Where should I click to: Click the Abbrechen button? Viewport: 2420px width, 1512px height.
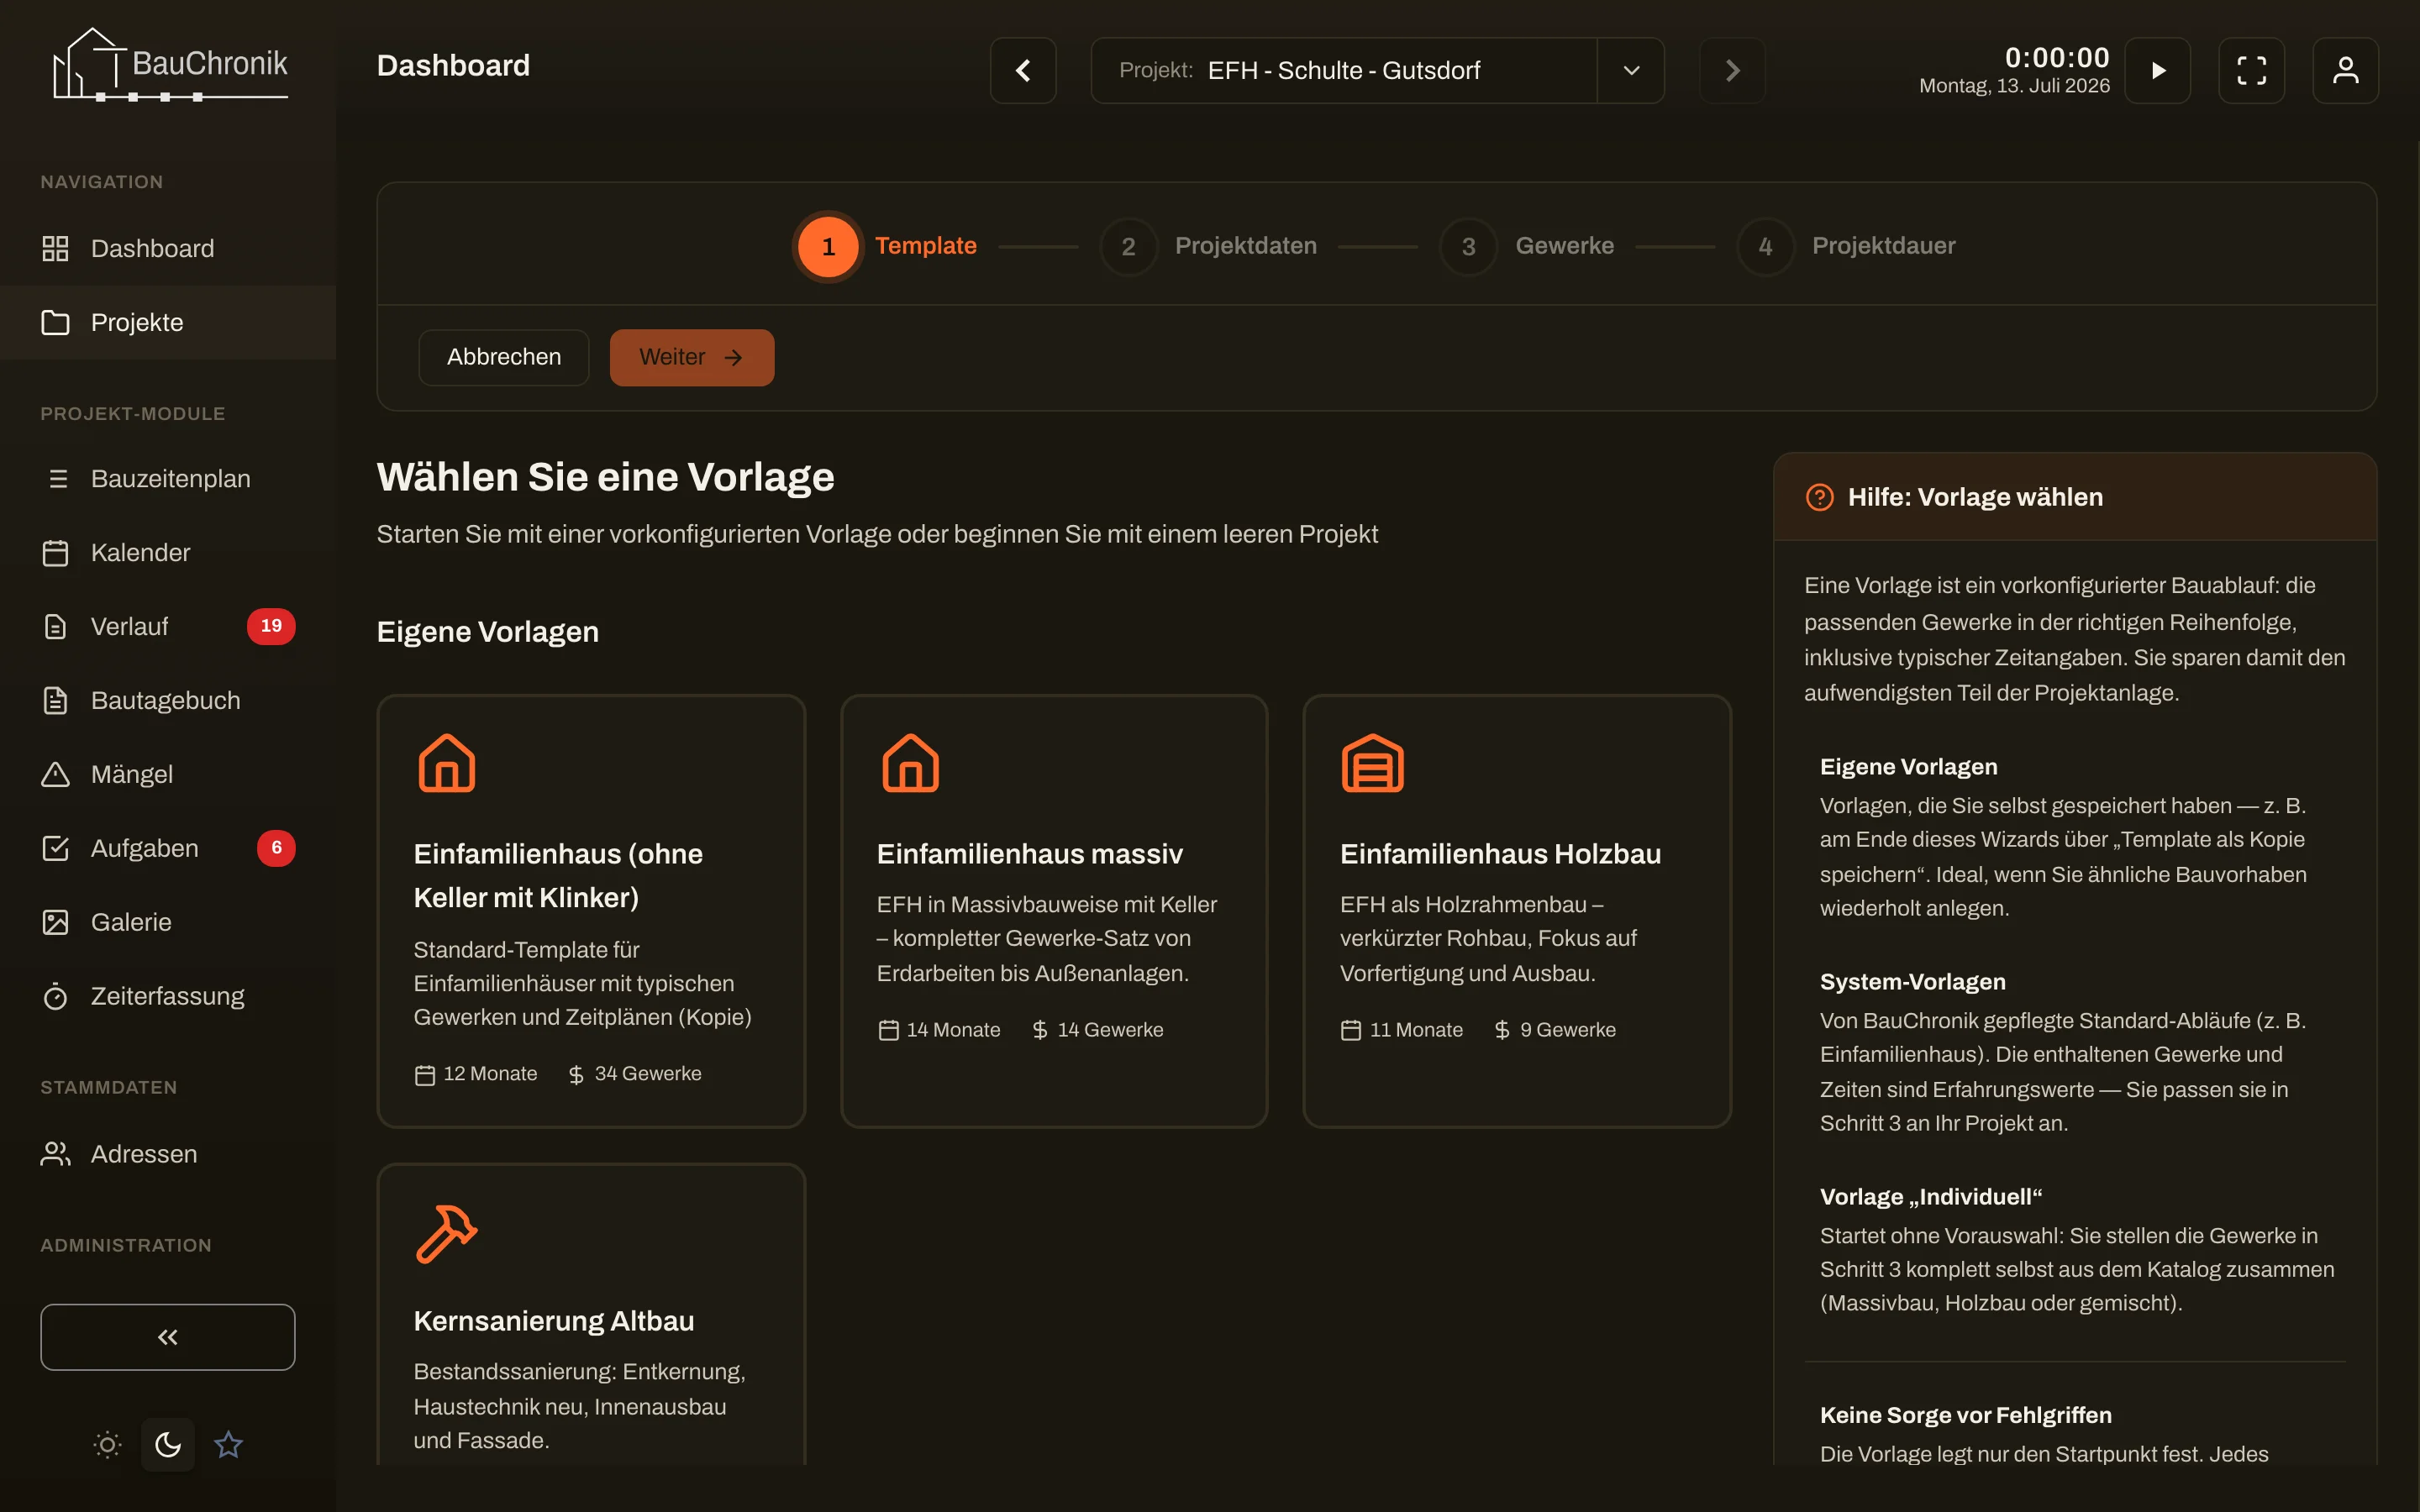coord(504,357)
